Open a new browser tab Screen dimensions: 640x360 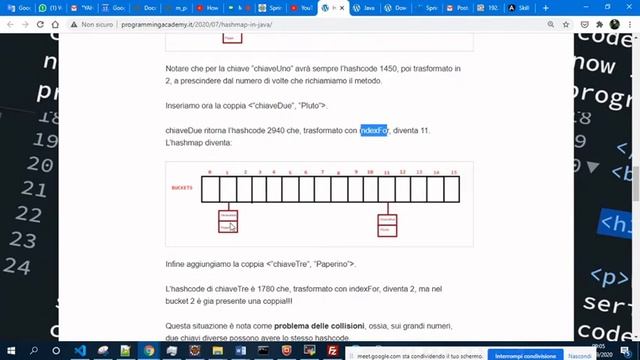(x=546, y=8)
